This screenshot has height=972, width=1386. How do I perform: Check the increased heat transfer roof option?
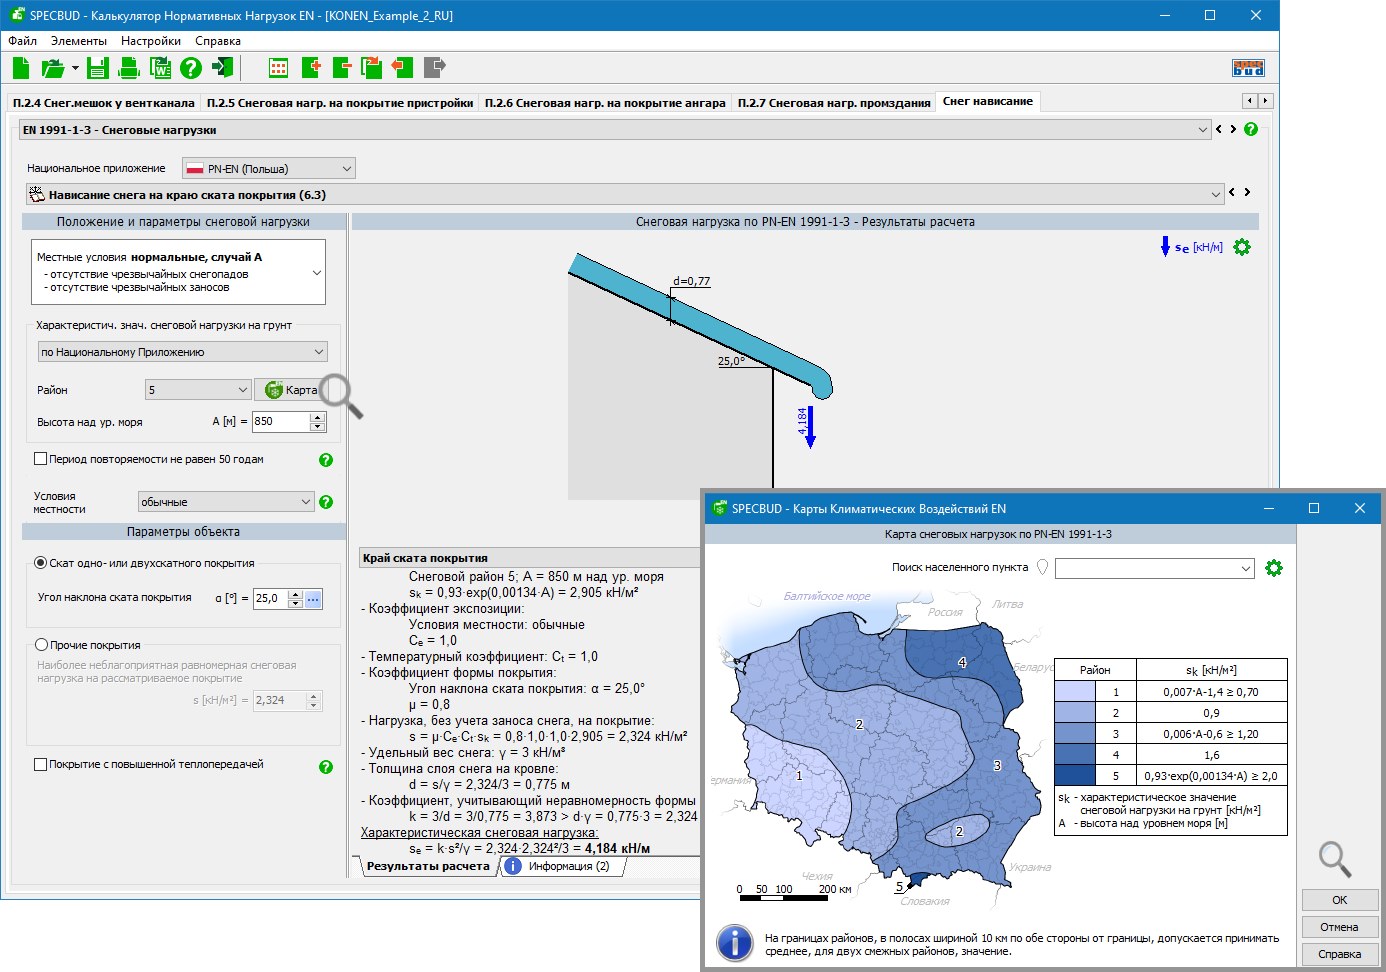(41, 764)
